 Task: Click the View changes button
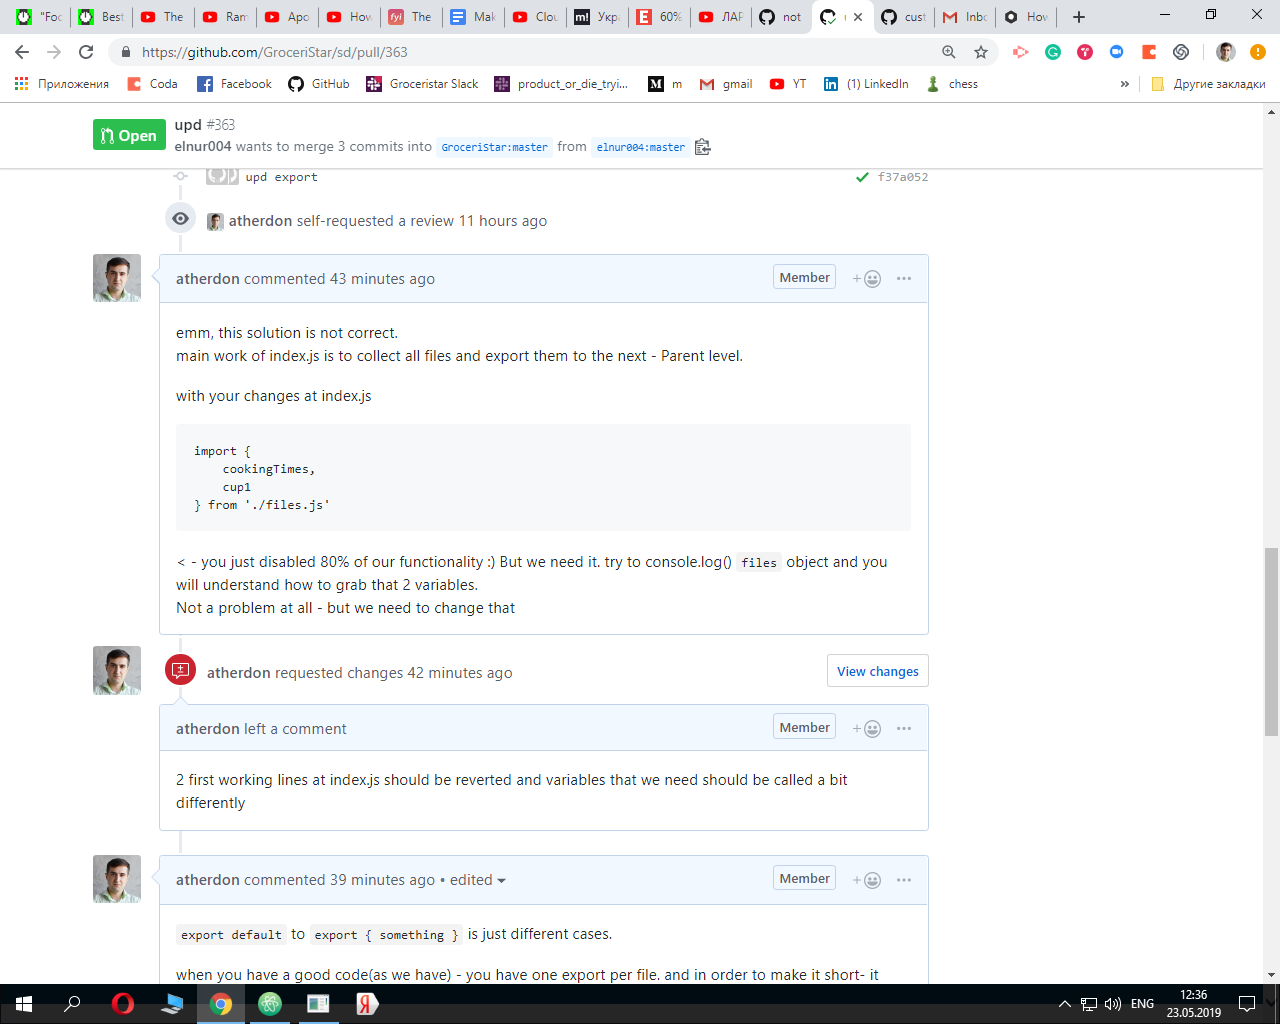878,671
